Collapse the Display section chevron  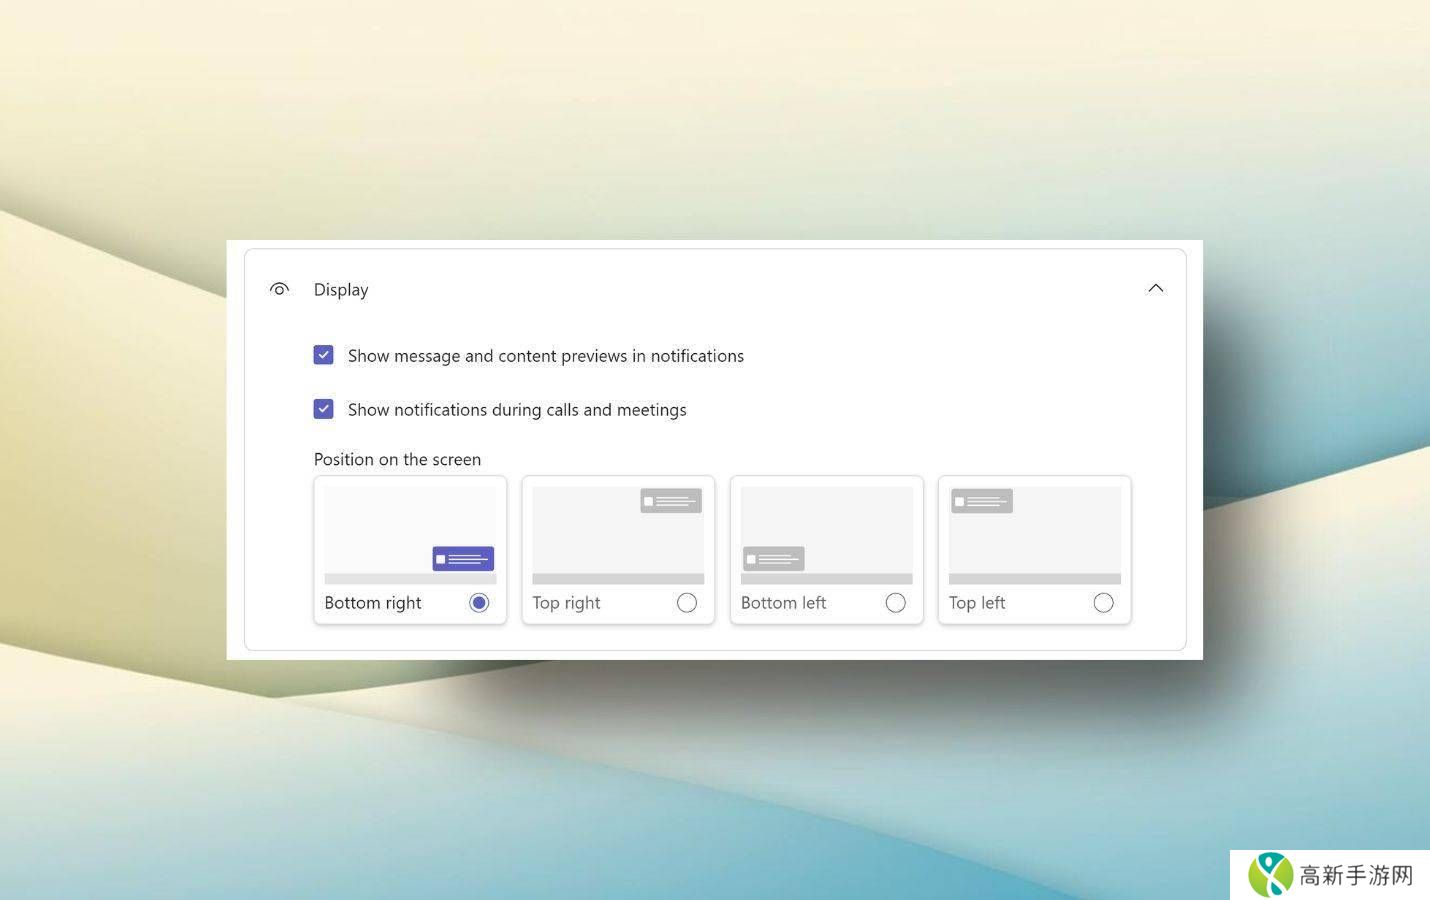[x=1155, y=288]
